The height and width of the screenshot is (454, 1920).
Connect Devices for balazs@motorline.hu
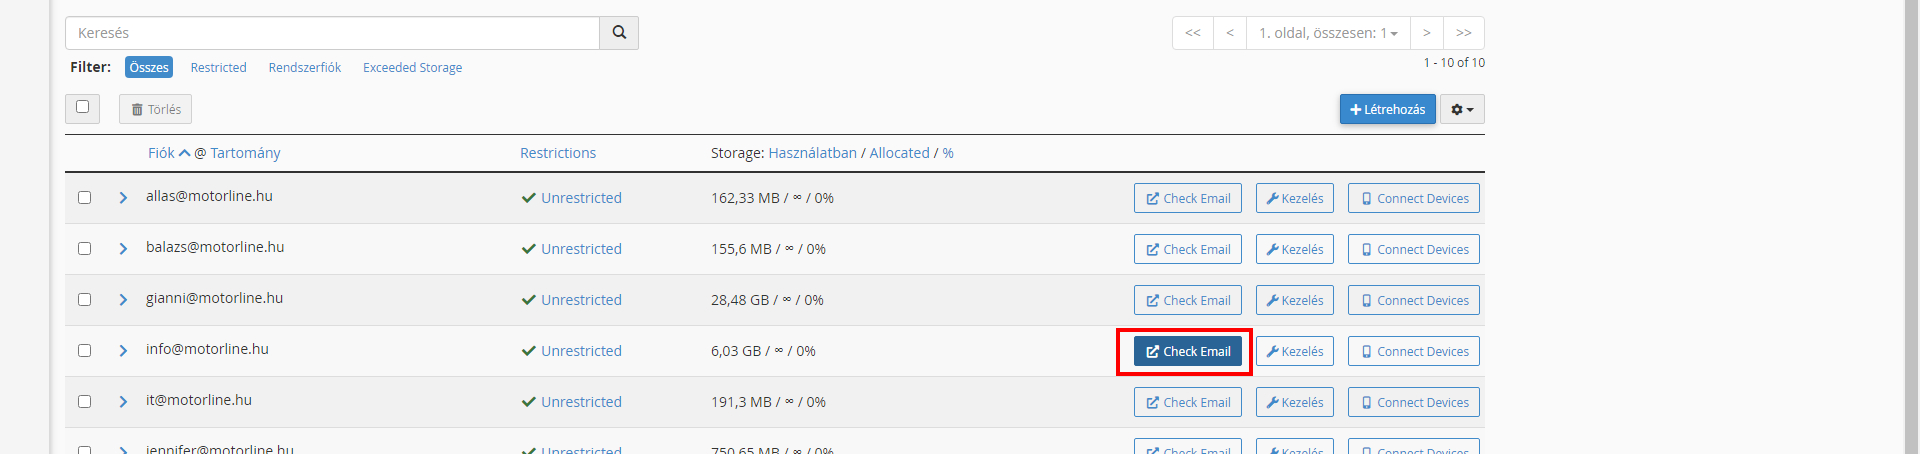tap(1413, 249)
